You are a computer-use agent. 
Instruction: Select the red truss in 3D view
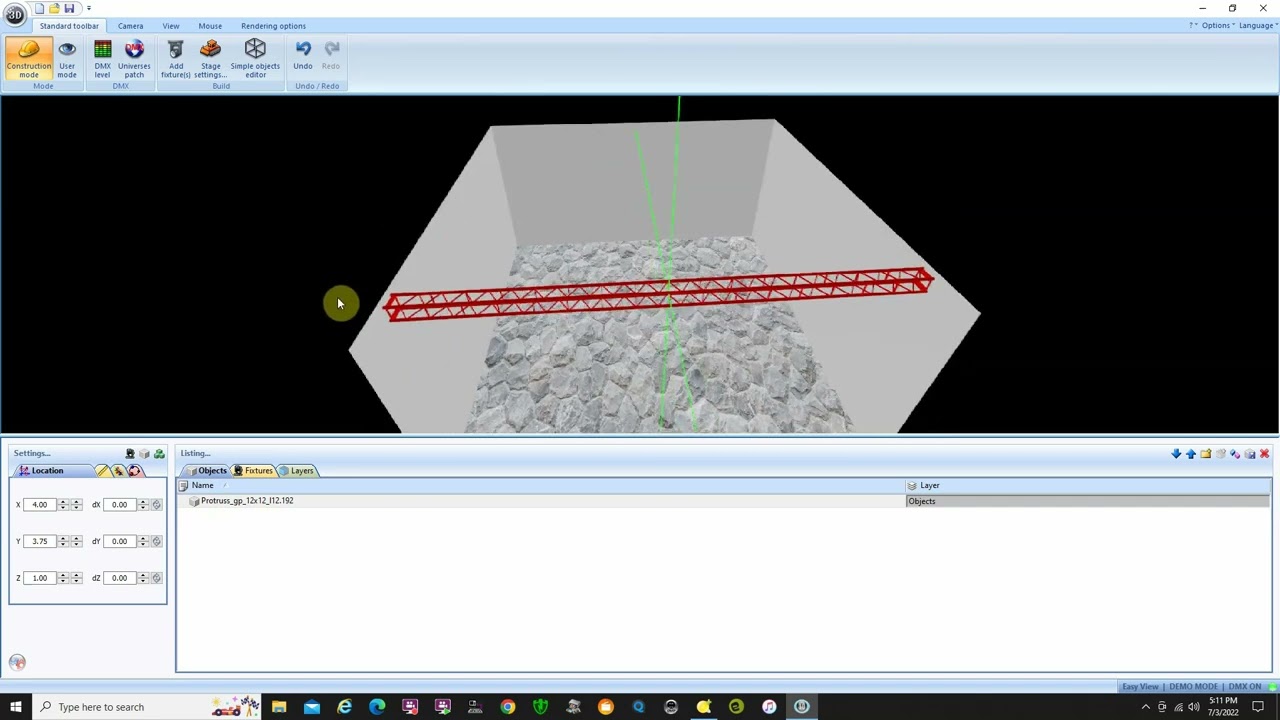[x=660, y=294]
